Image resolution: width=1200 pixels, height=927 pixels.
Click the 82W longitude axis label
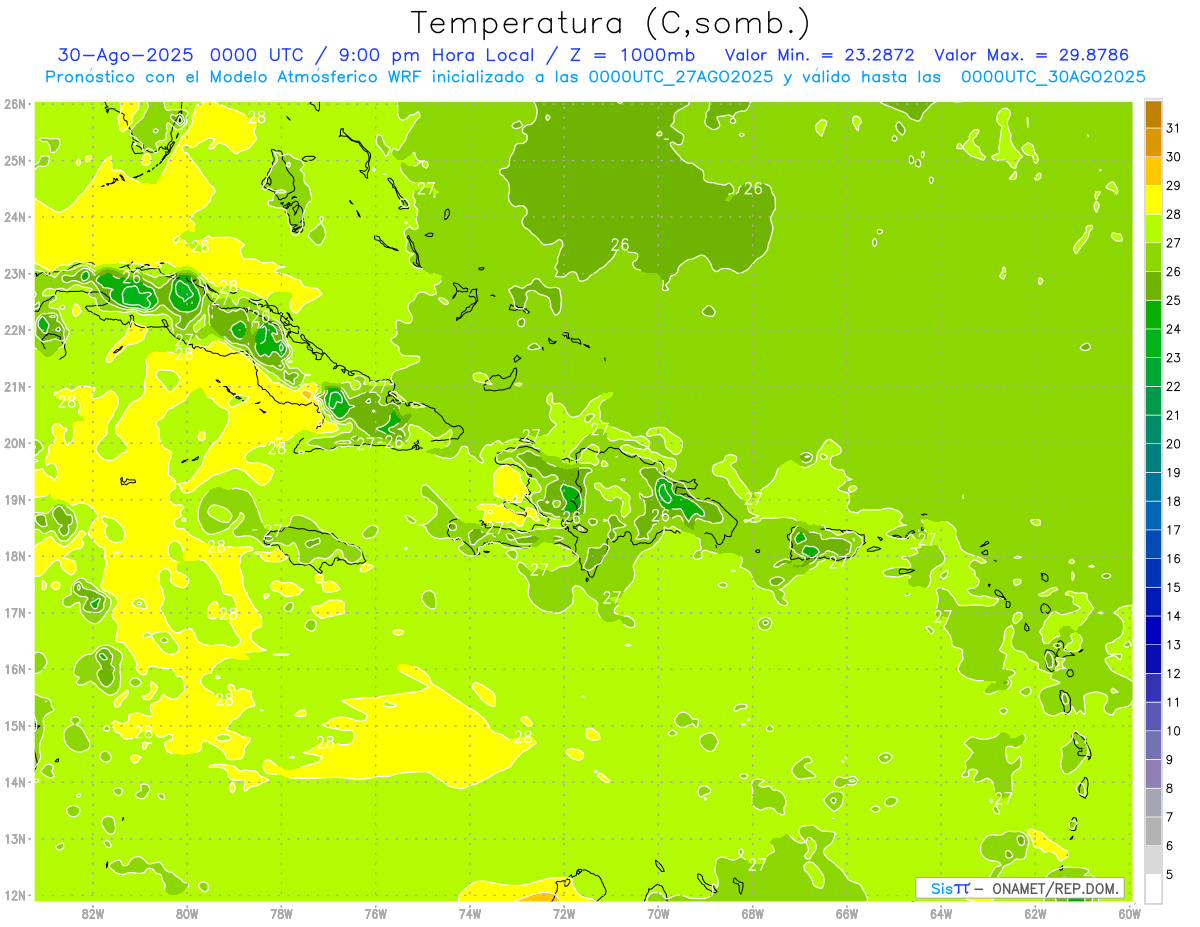click(92, 913)
